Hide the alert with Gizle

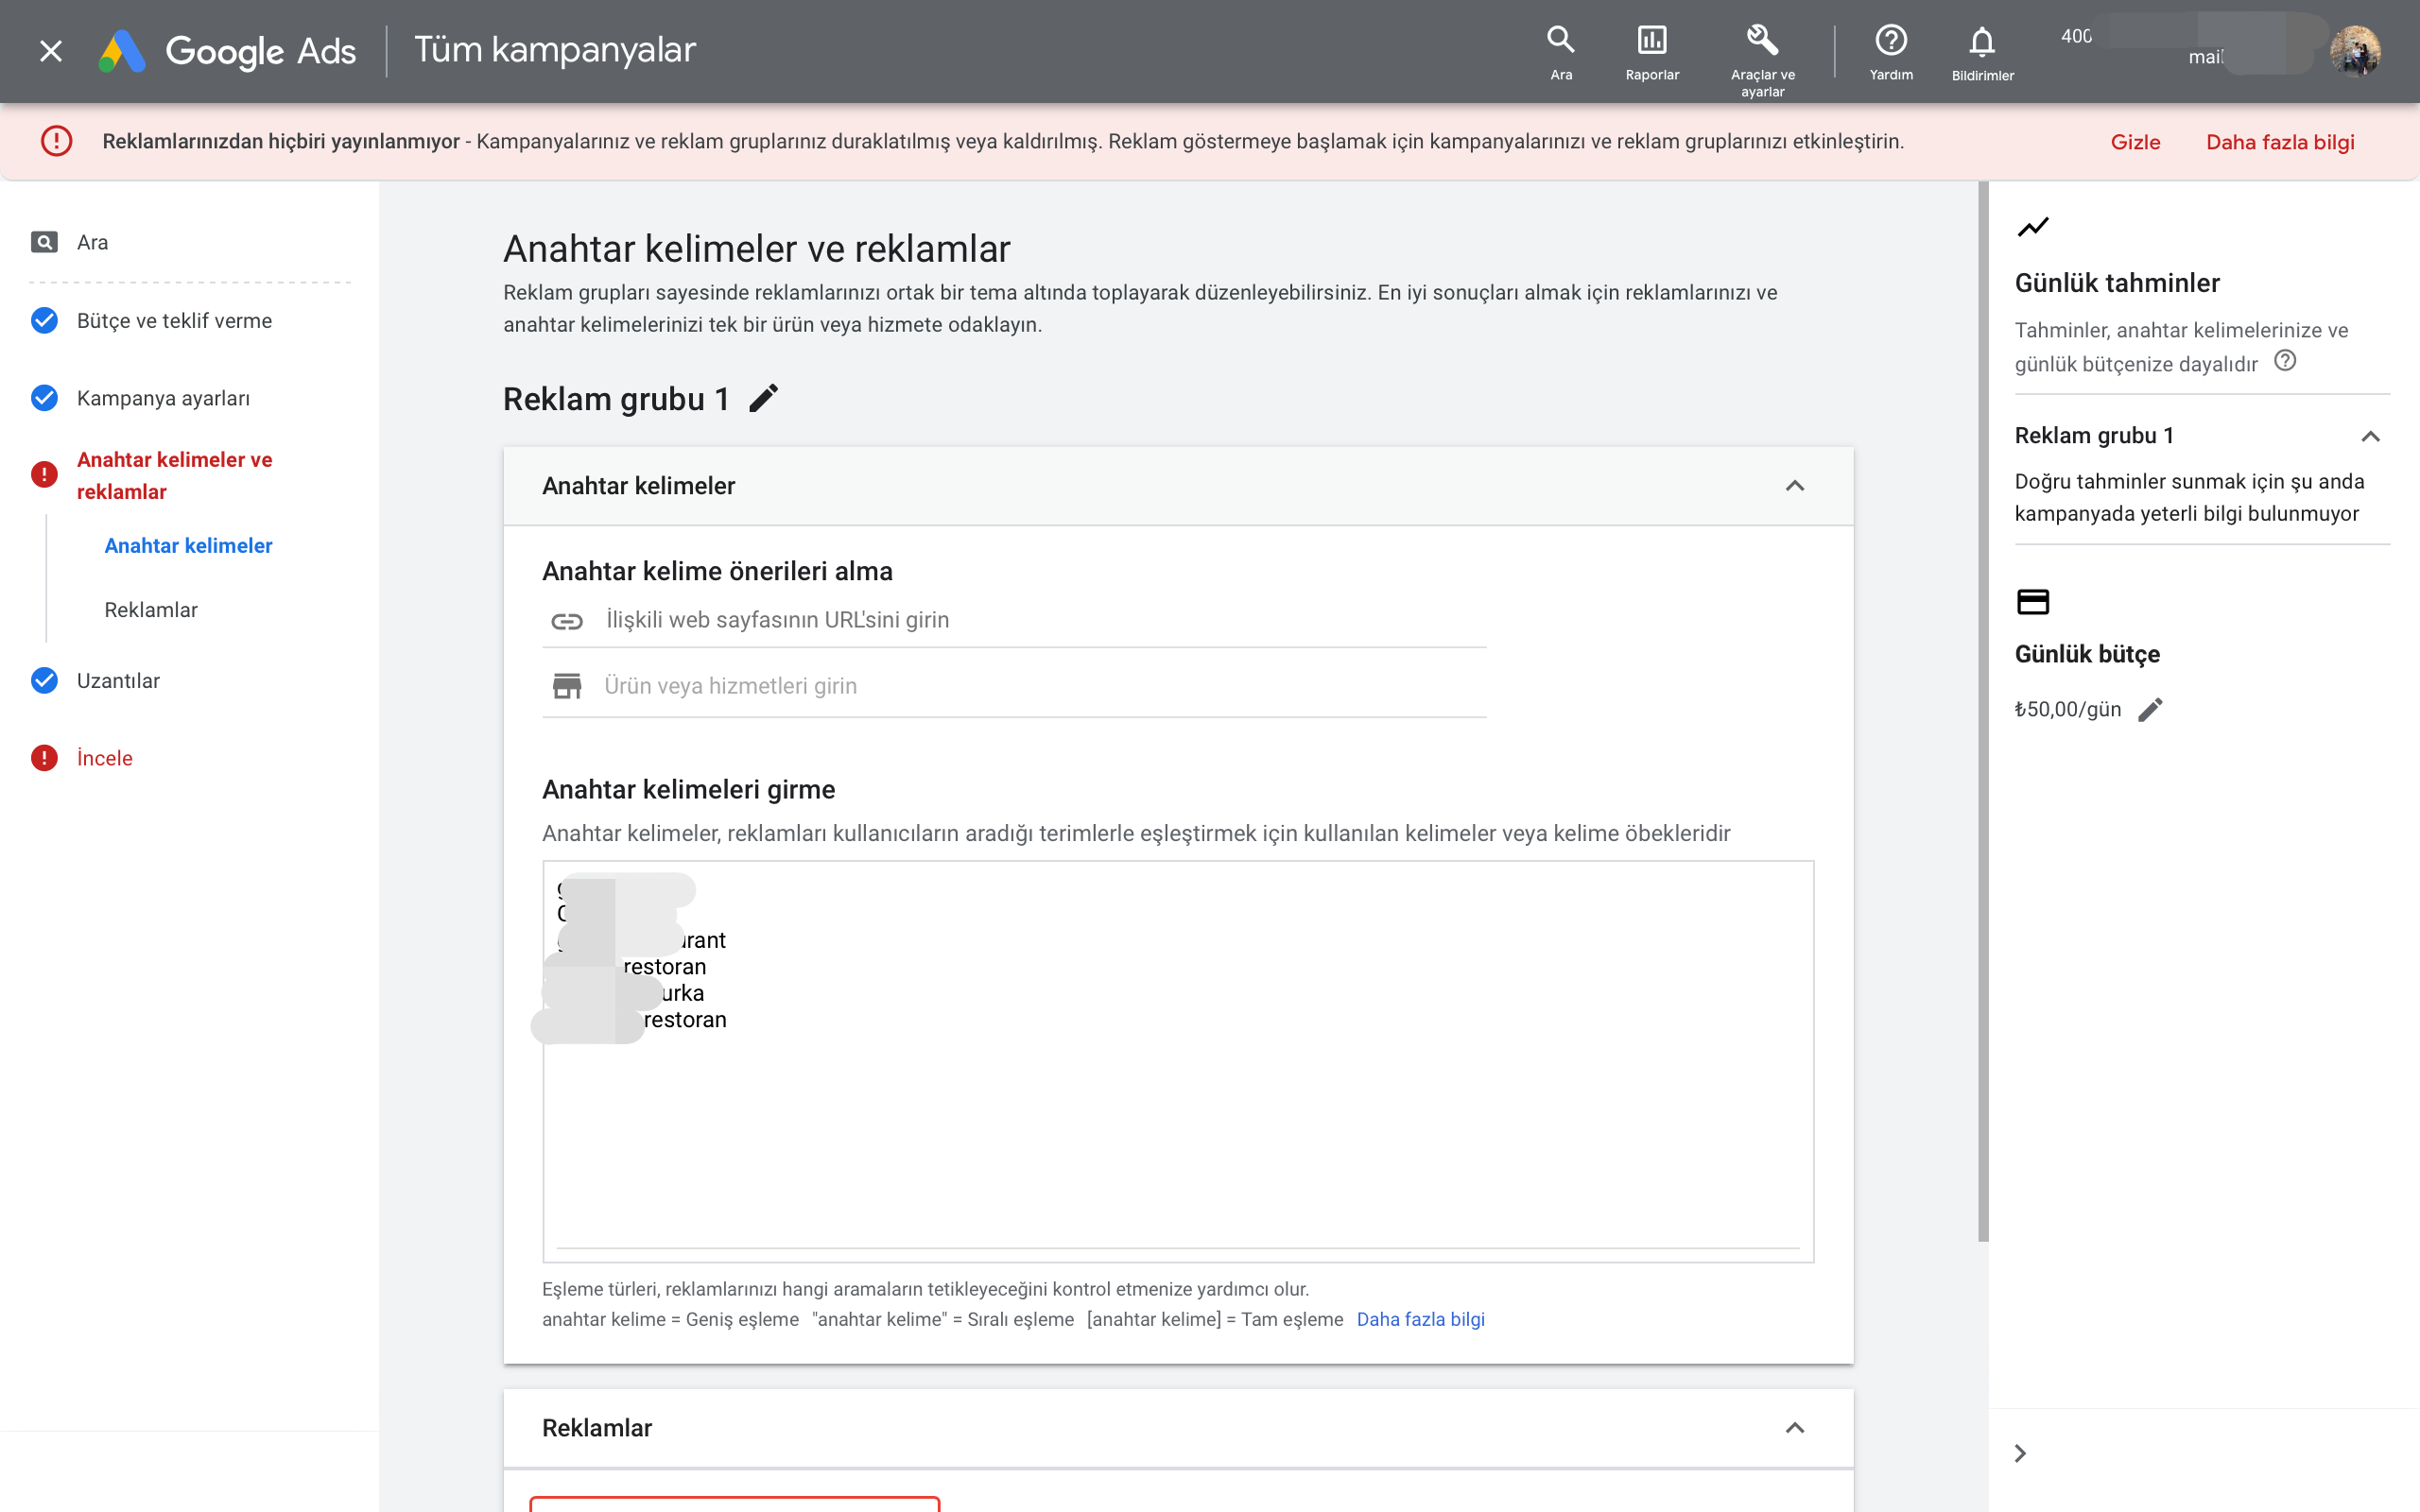point(2135,142)
